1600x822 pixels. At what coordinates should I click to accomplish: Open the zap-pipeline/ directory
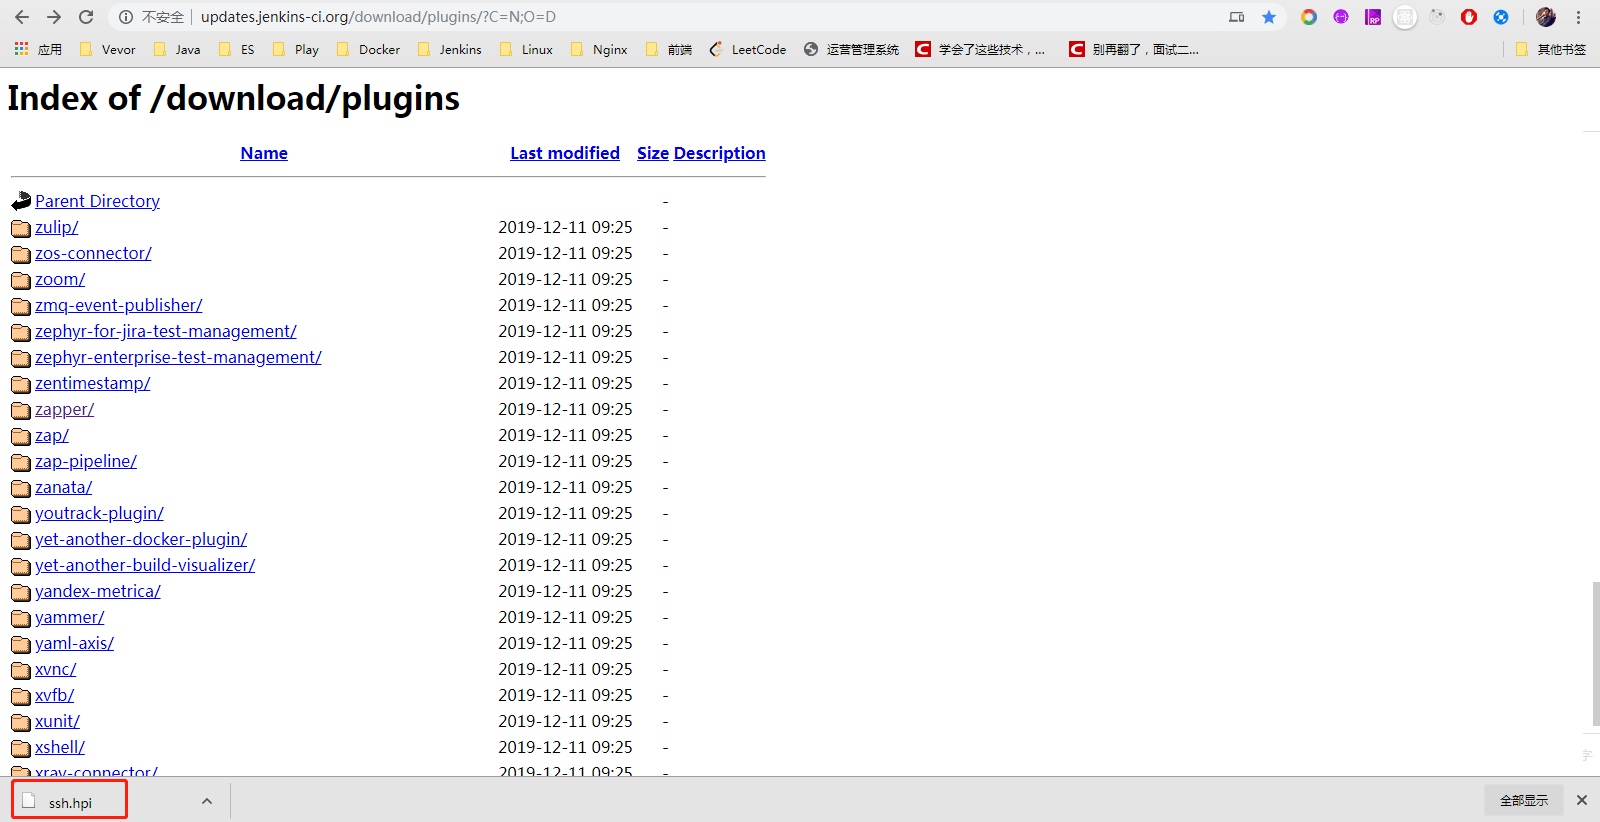86,461
